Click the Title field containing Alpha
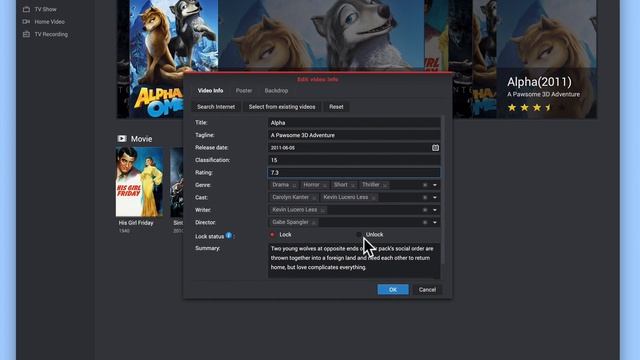Image resolution: width=640 pixels, height=360 pixels. click(354, 123)
